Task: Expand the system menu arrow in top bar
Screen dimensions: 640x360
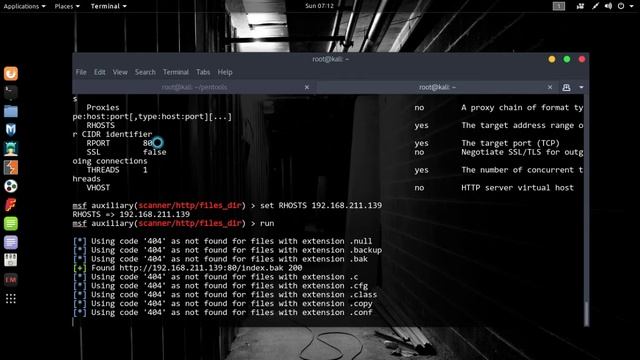Action: coord(631,6)
